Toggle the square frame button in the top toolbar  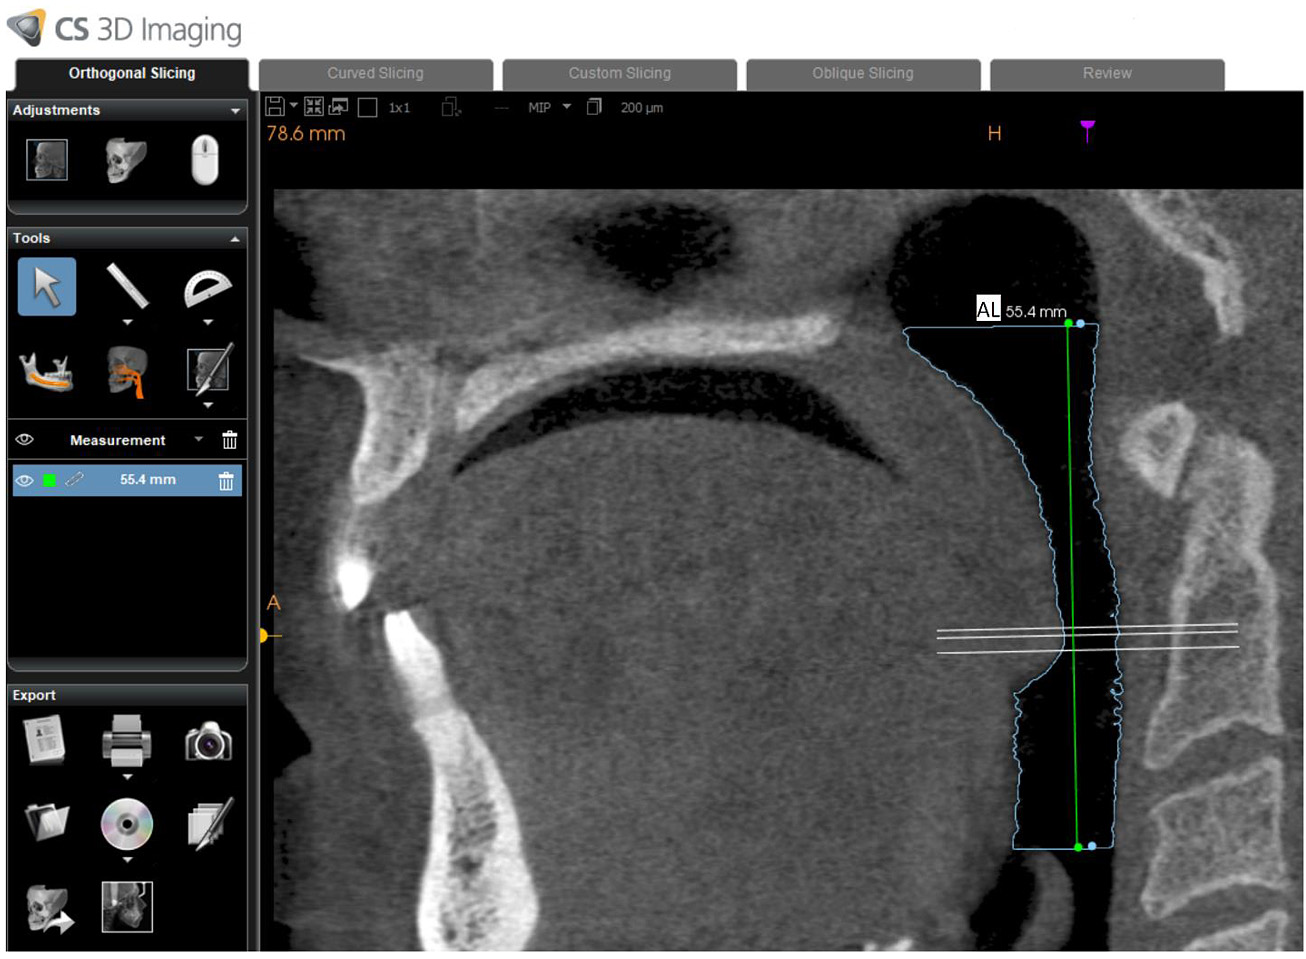(367, 108)
